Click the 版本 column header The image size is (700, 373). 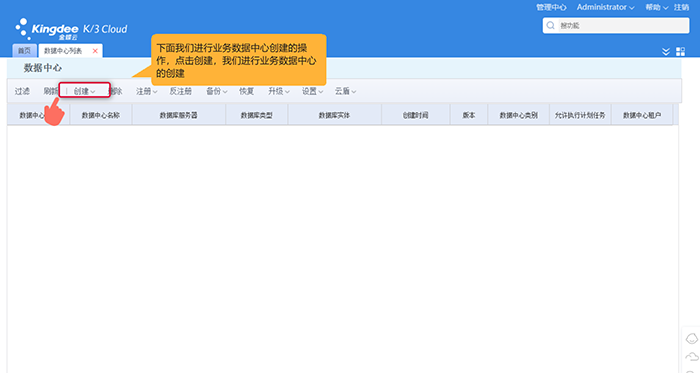(x=469, y=115)
